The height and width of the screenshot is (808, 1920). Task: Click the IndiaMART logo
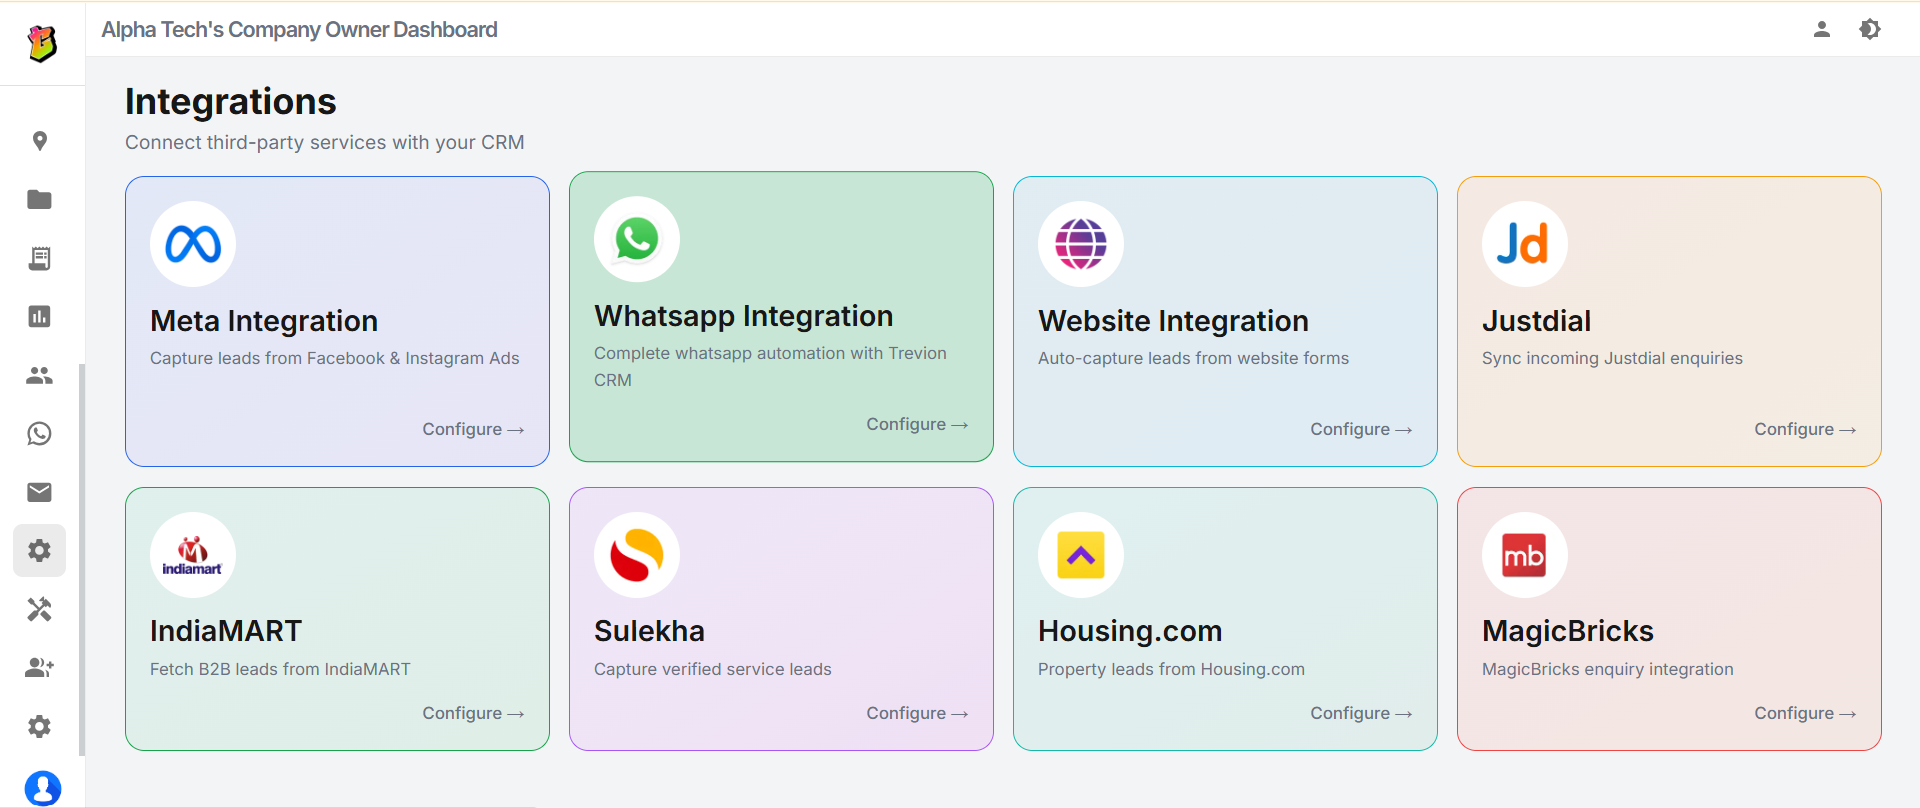(x=193, y=555)
